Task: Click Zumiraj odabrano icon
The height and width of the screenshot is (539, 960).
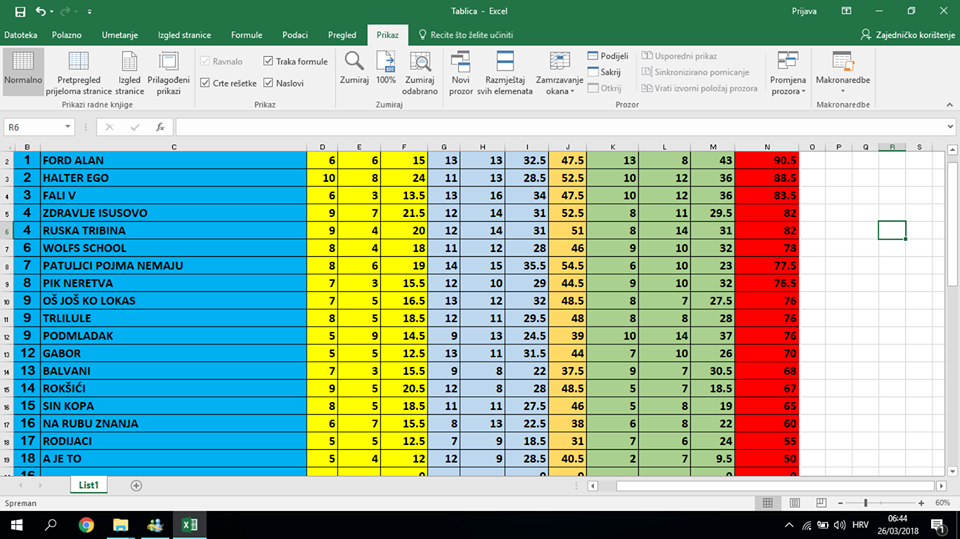Action: click(x=421, y=62)
